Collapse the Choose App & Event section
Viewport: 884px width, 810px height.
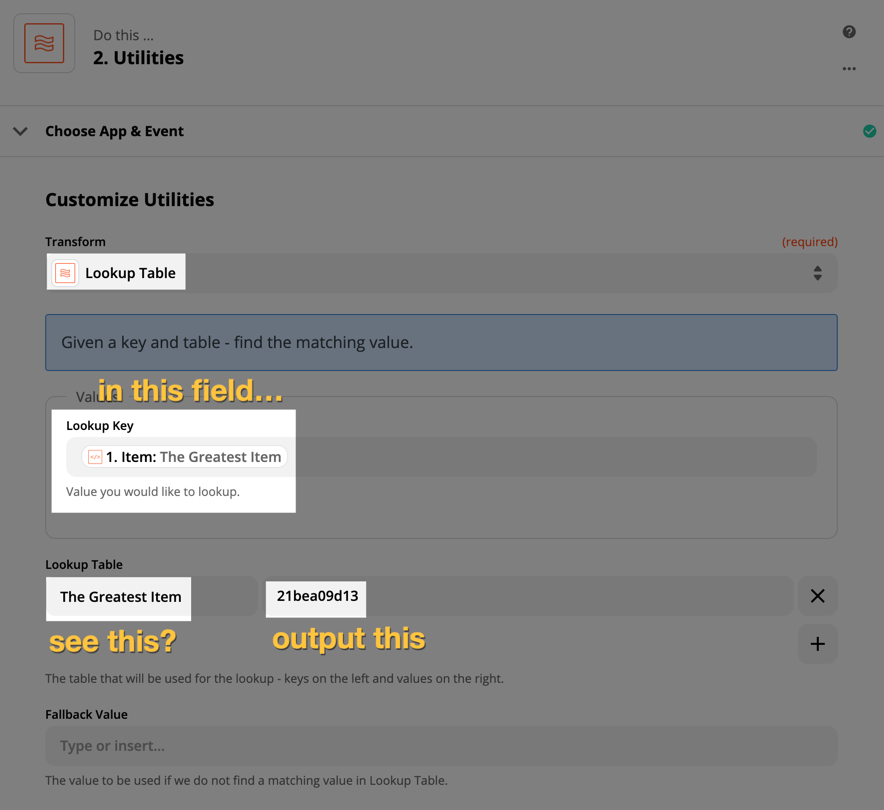click(x=20, y=131)
